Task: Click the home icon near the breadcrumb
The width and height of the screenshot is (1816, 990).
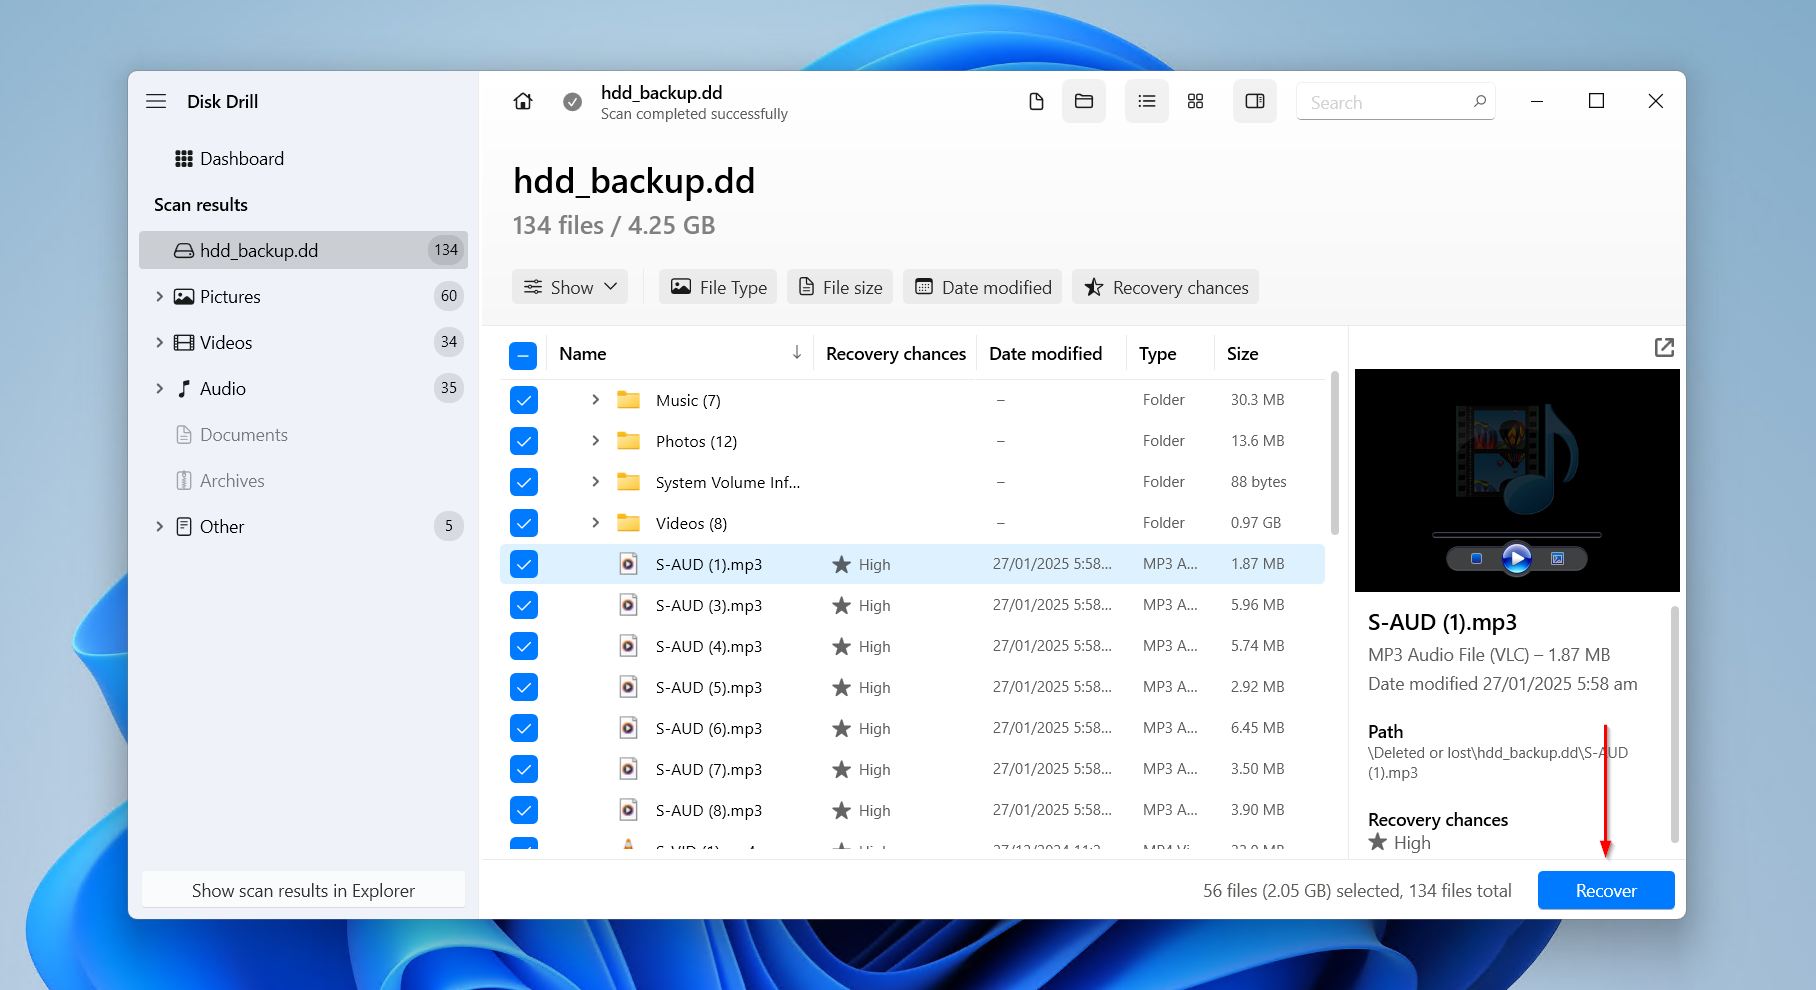Action: point(522,101)
